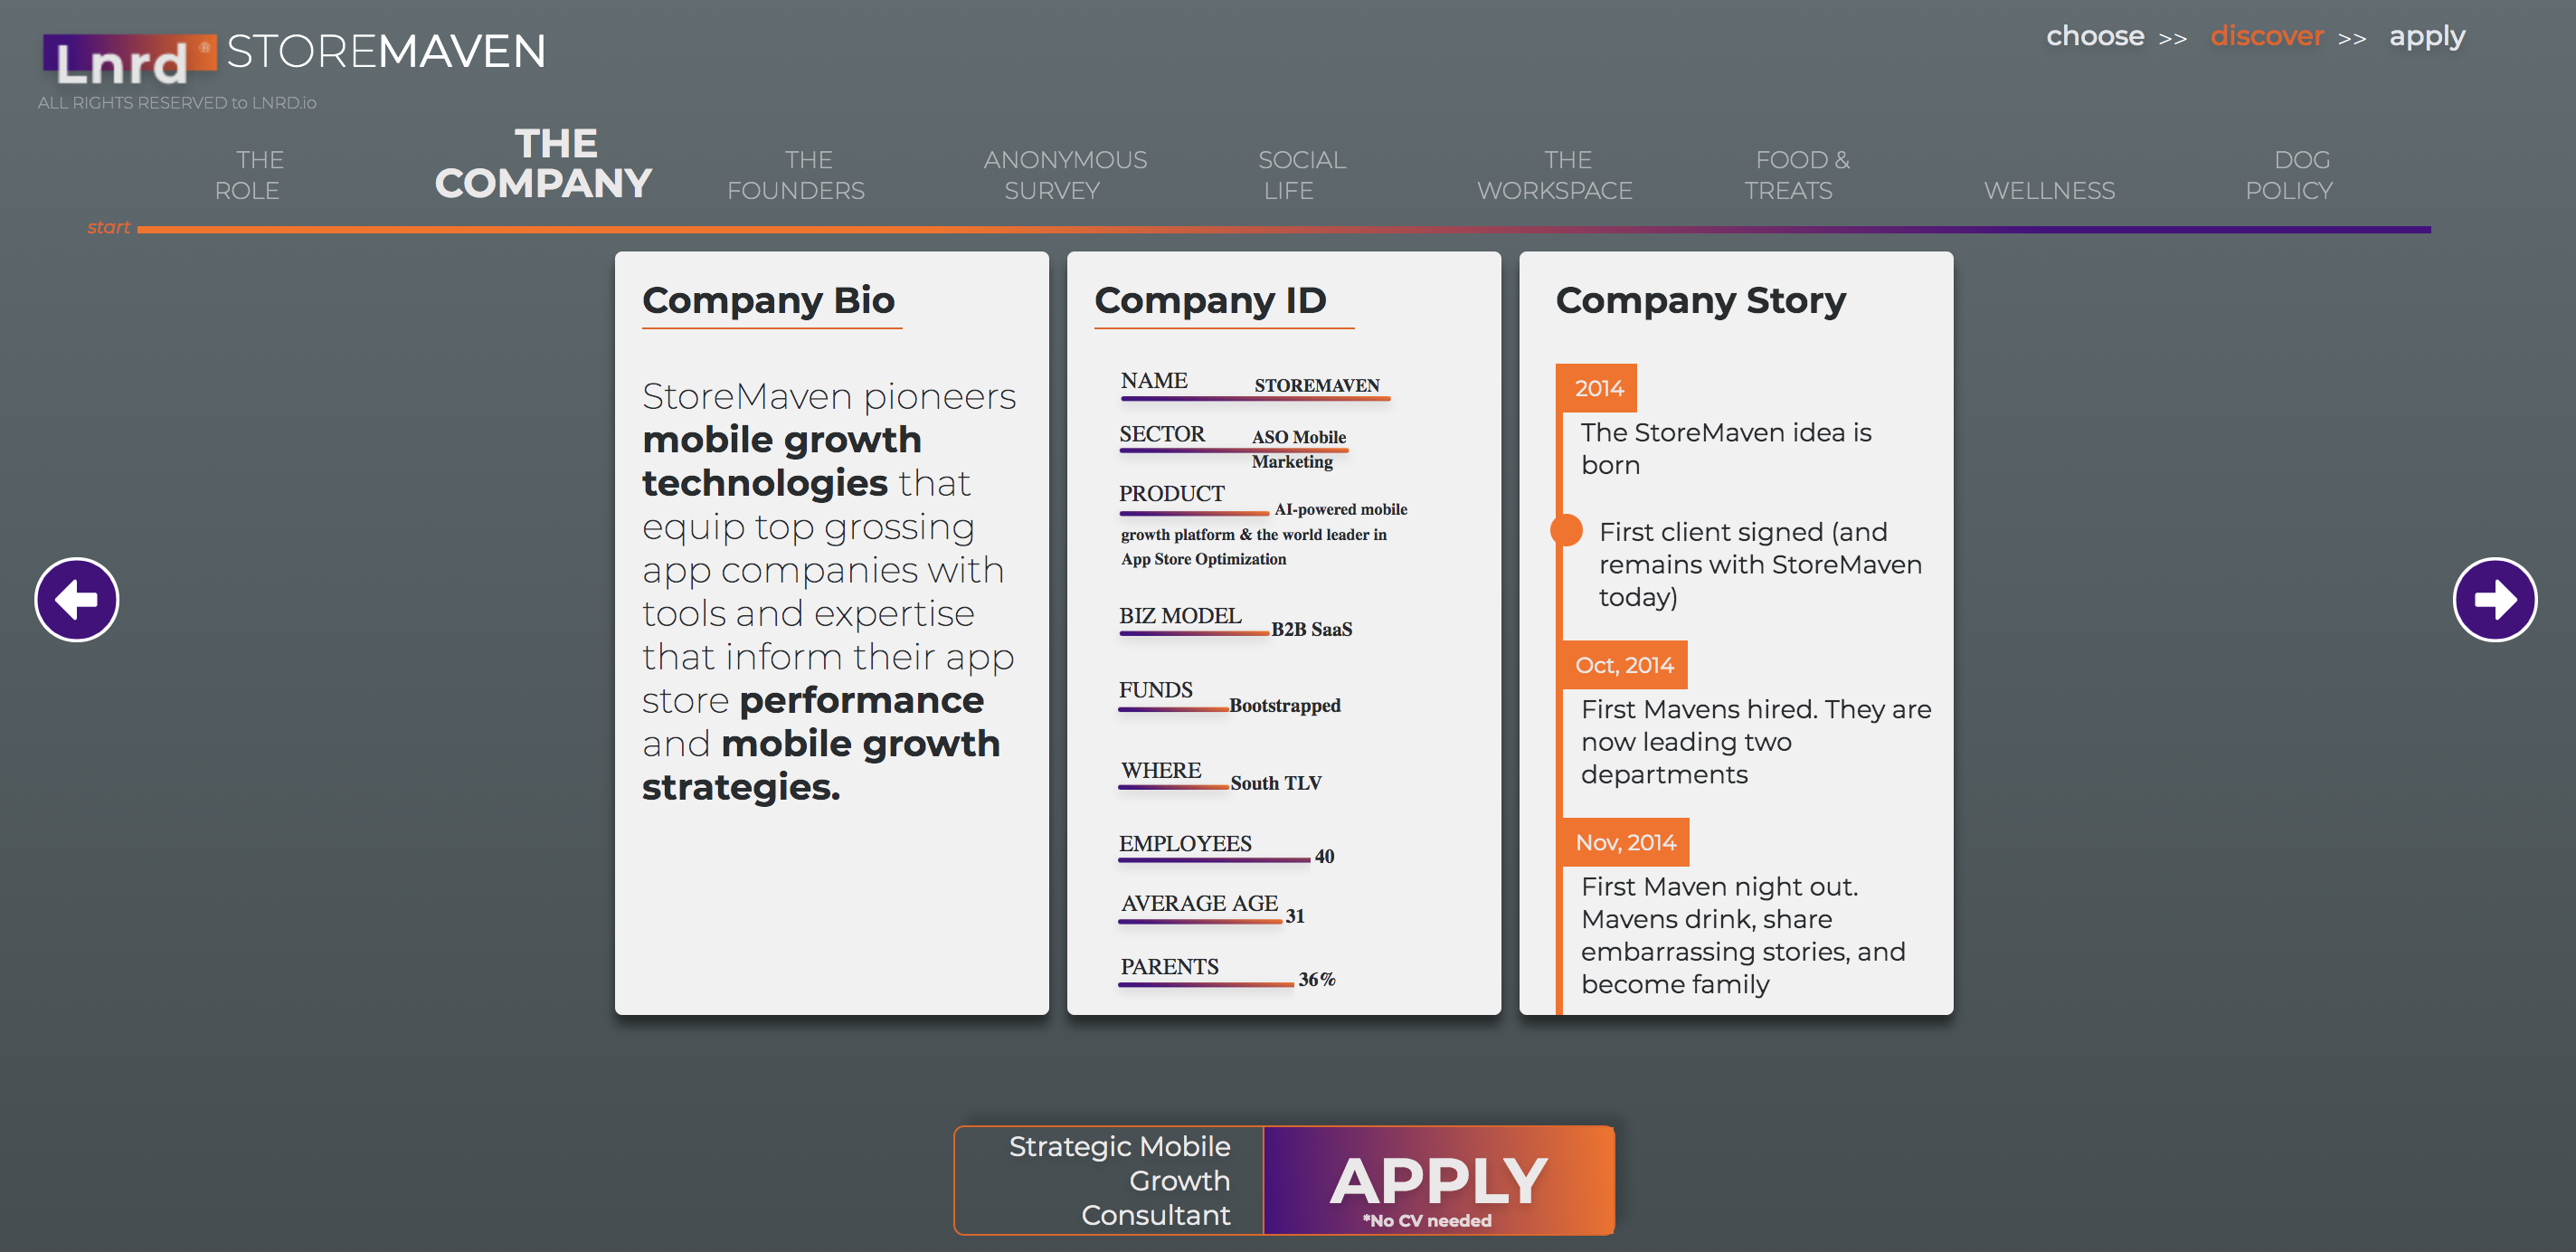Click the discover step link

pos(2266,37)
